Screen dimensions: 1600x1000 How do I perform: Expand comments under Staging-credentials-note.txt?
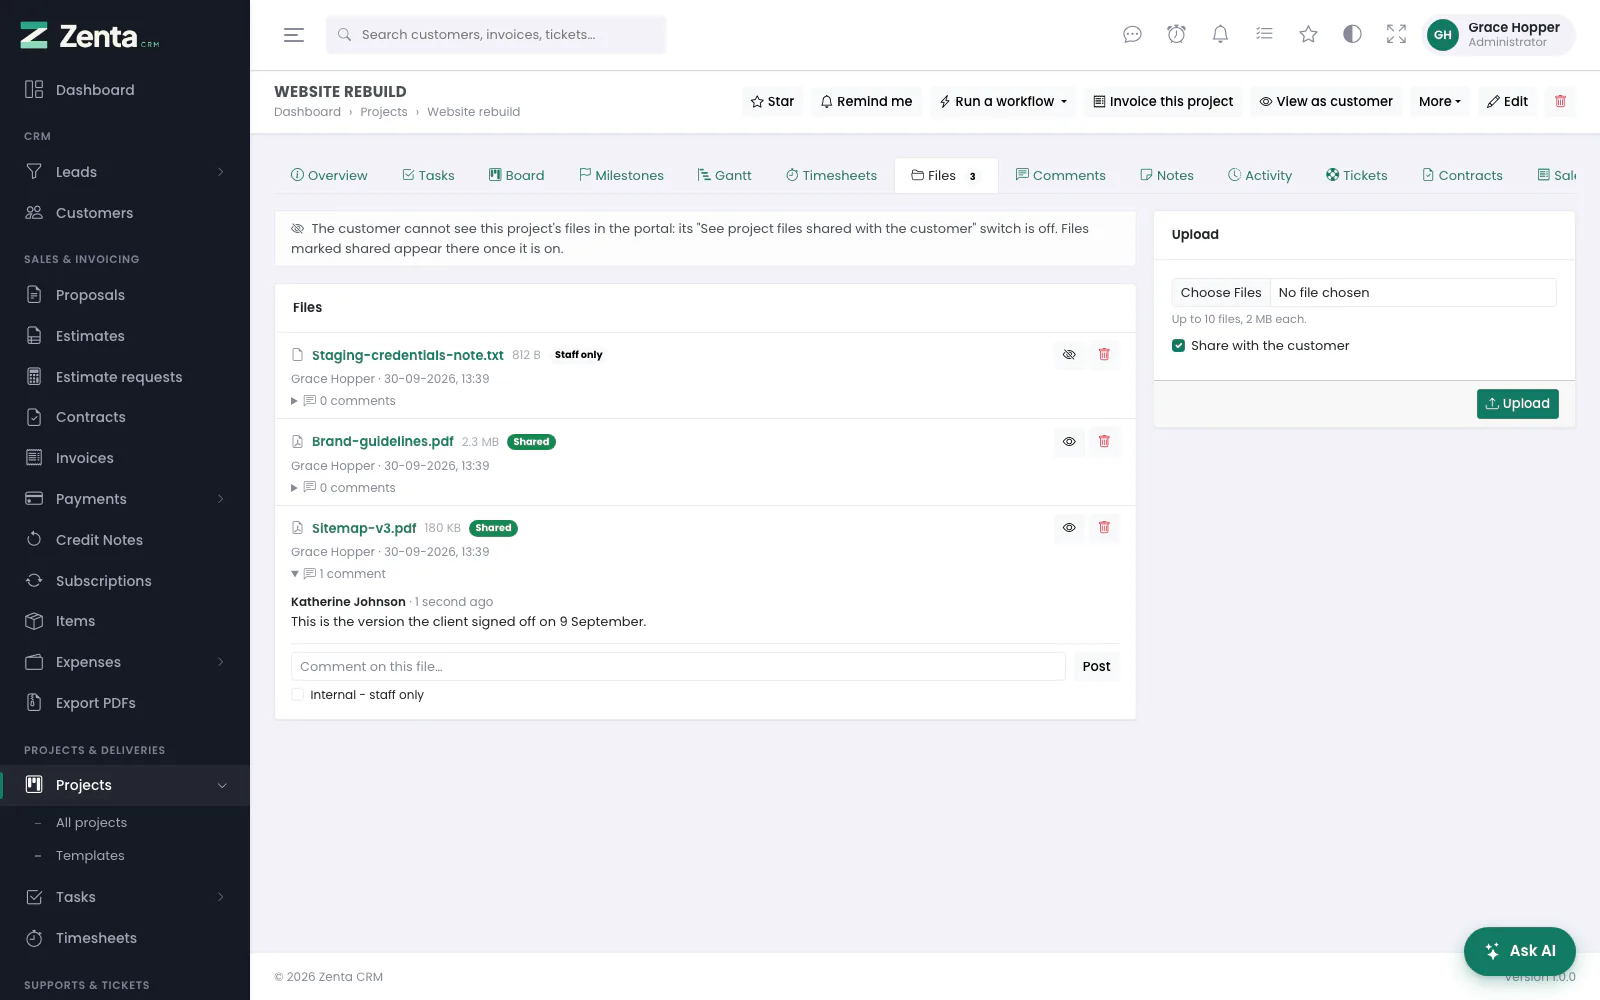tap(343, 401)
